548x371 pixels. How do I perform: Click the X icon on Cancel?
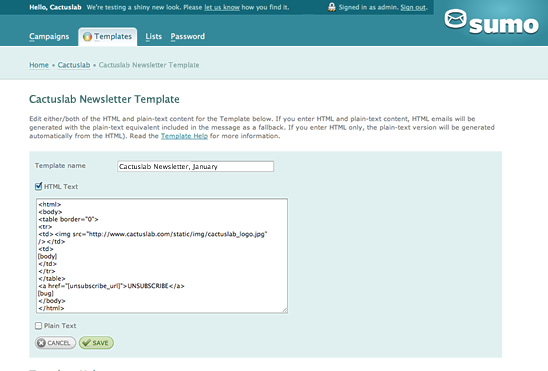(x=41, y=343)
